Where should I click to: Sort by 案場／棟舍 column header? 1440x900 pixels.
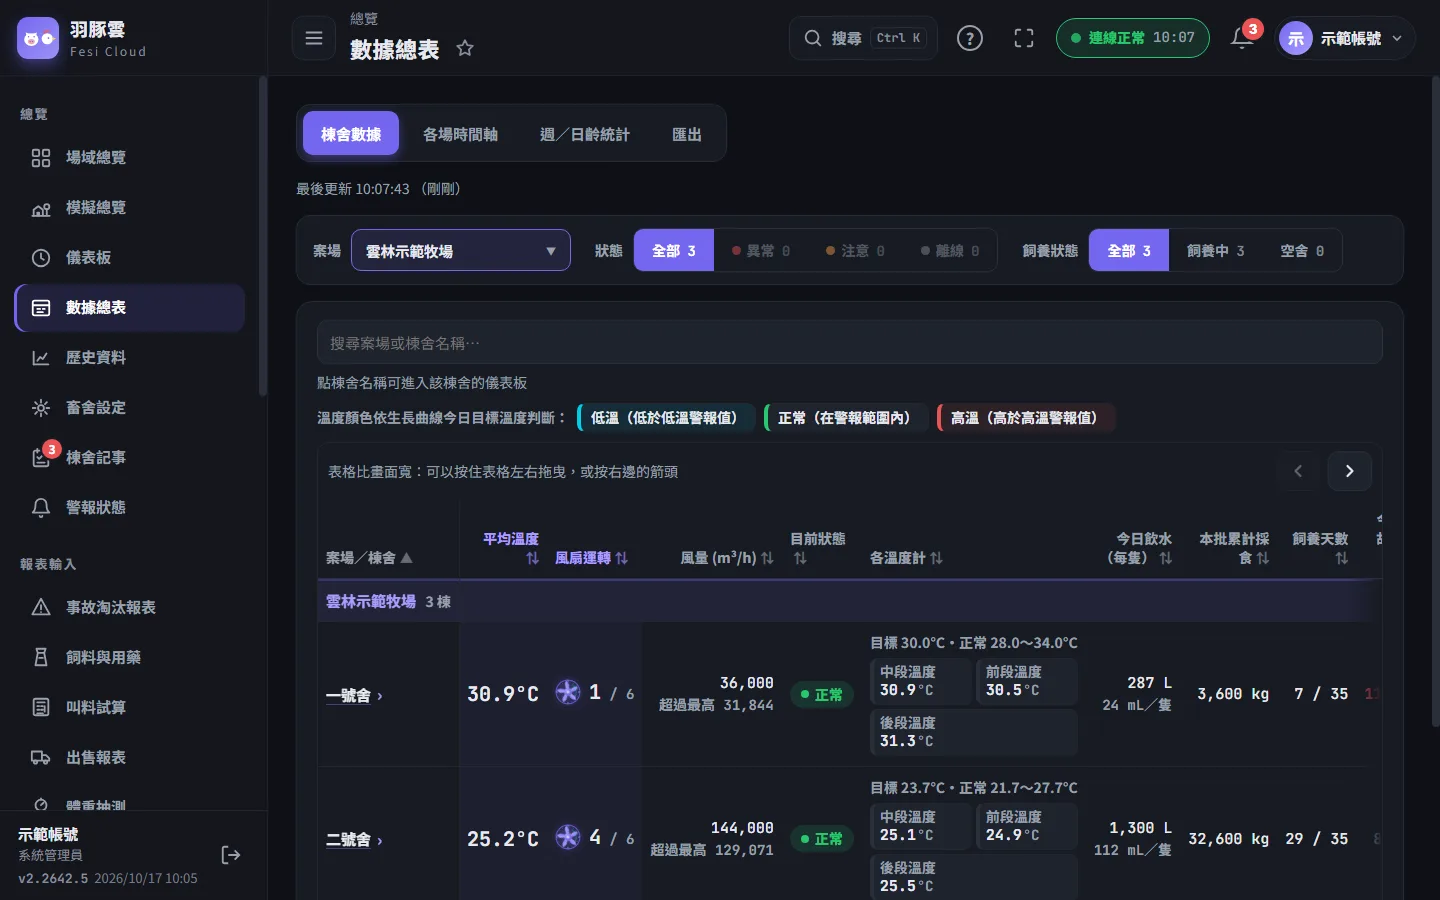click(369, 558)
